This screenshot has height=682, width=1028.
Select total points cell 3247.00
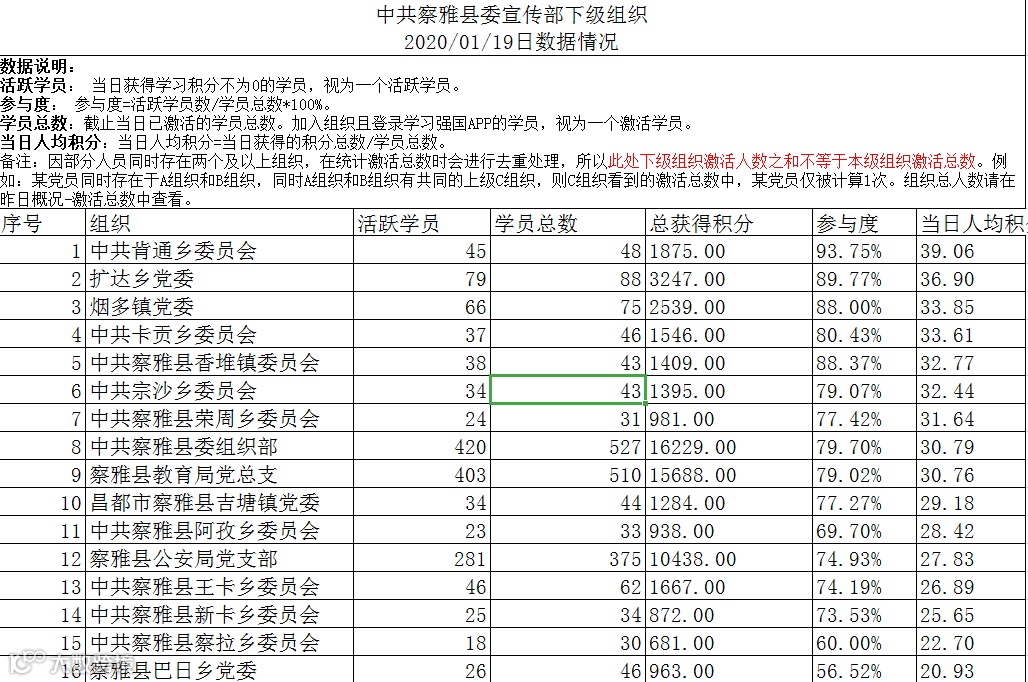pos(729,279)
